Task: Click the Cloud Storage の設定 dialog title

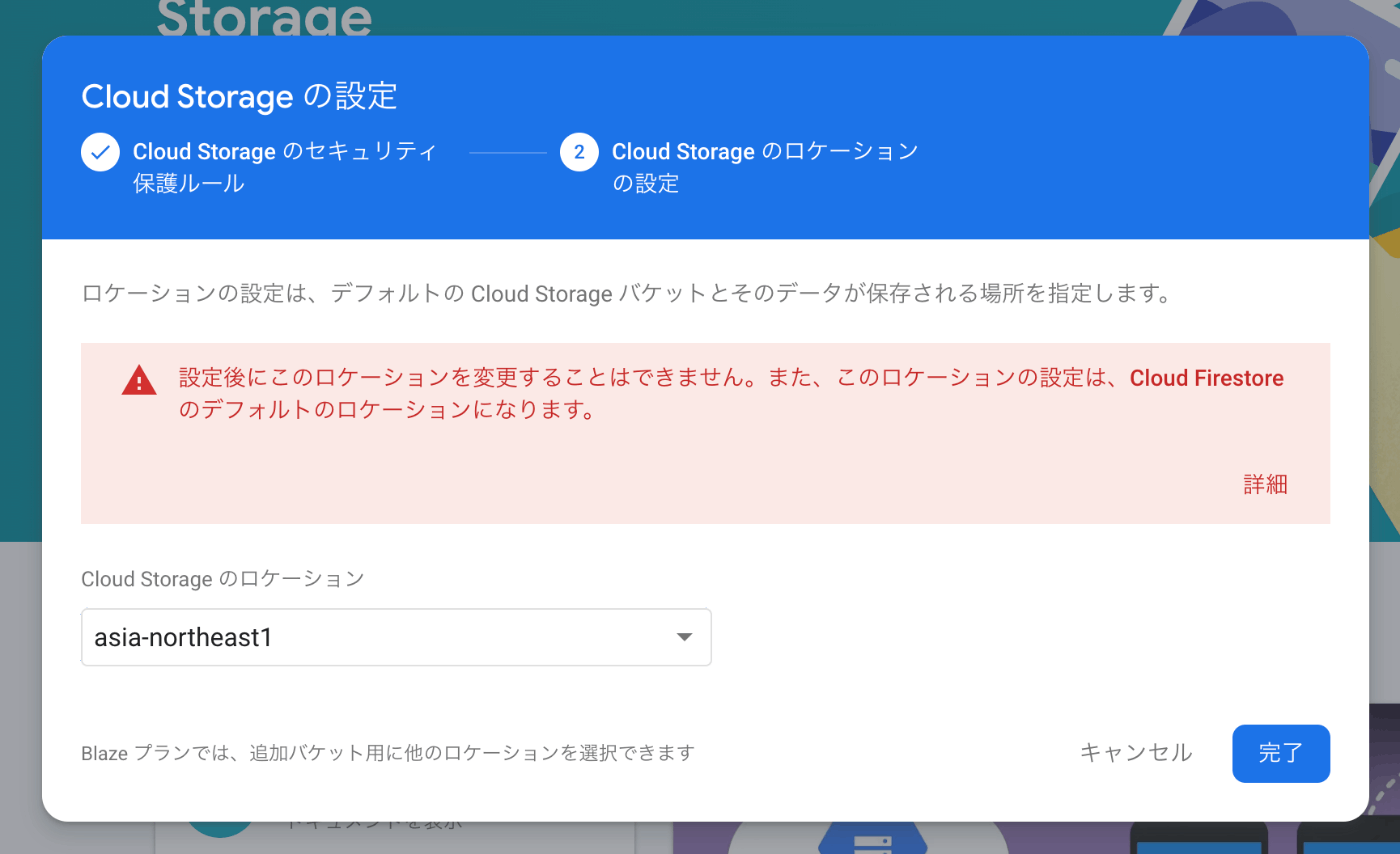Action: coord(239,96)
